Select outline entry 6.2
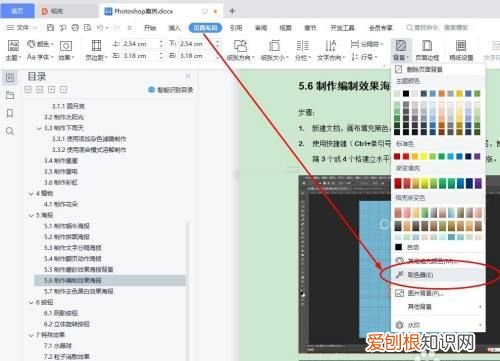This screenshot has height=361, width=500. click(x=67, y=324)
